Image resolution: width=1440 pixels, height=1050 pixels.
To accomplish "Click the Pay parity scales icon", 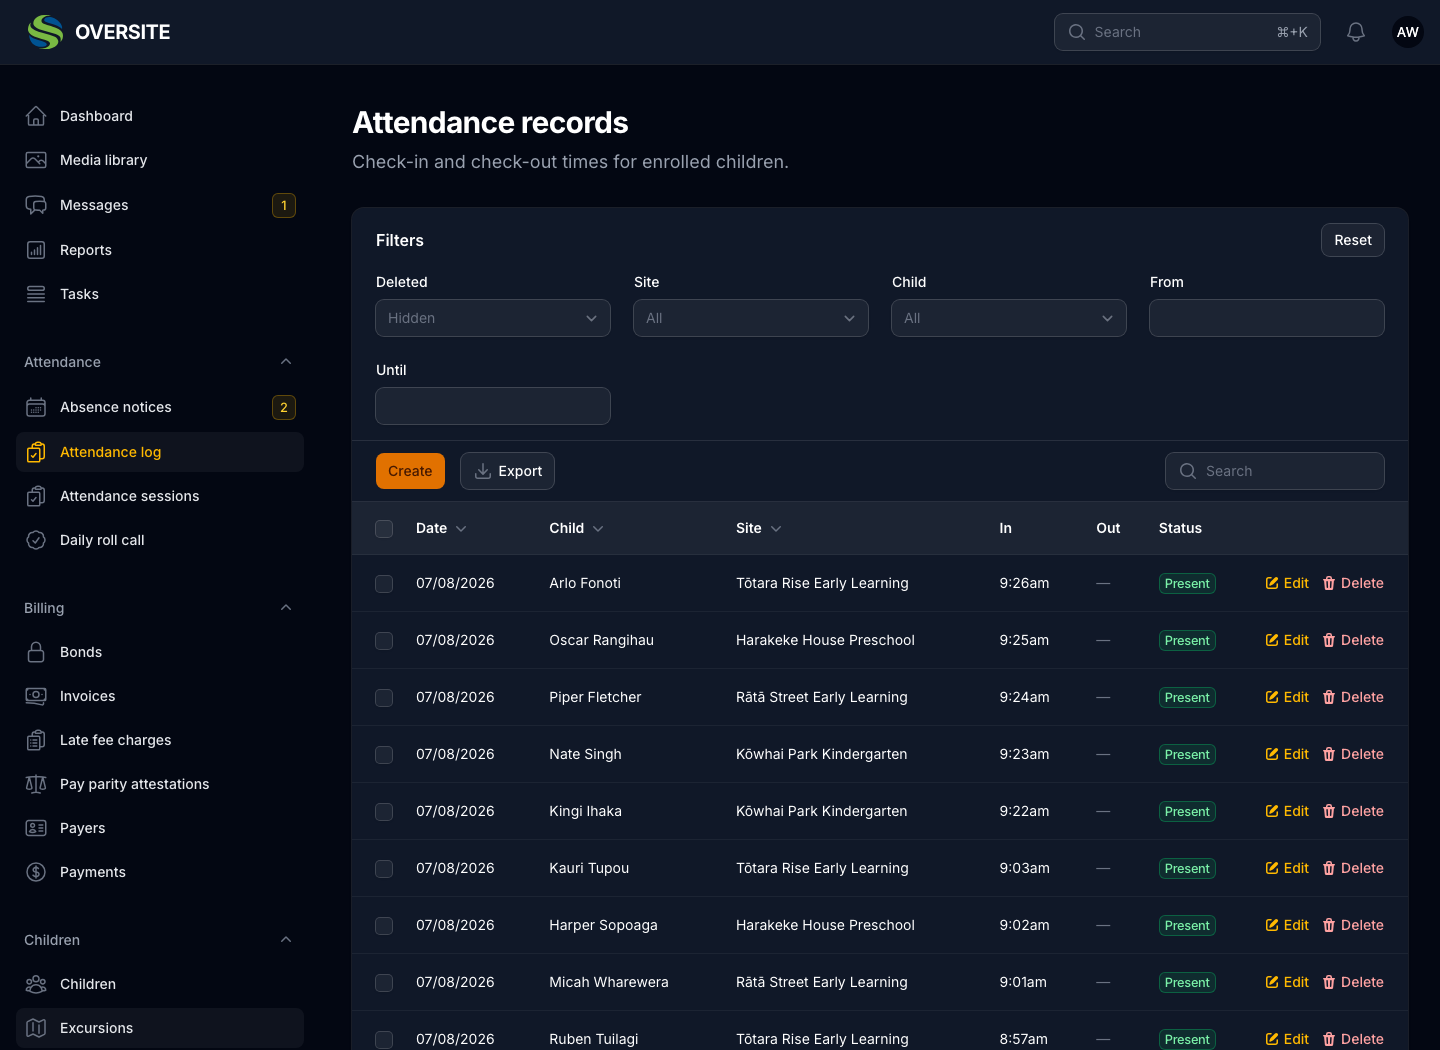I will click(x=36, y=784).
